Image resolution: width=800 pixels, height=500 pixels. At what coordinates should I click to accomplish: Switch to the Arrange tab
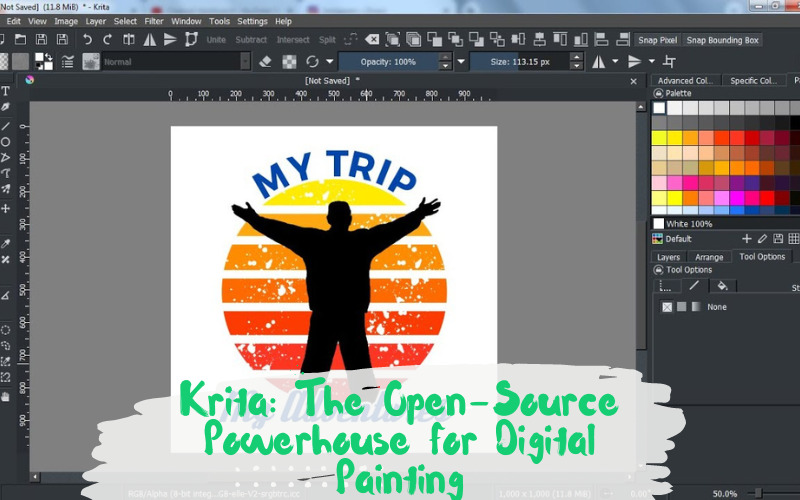pyautogui.click(x=709, y=257)
